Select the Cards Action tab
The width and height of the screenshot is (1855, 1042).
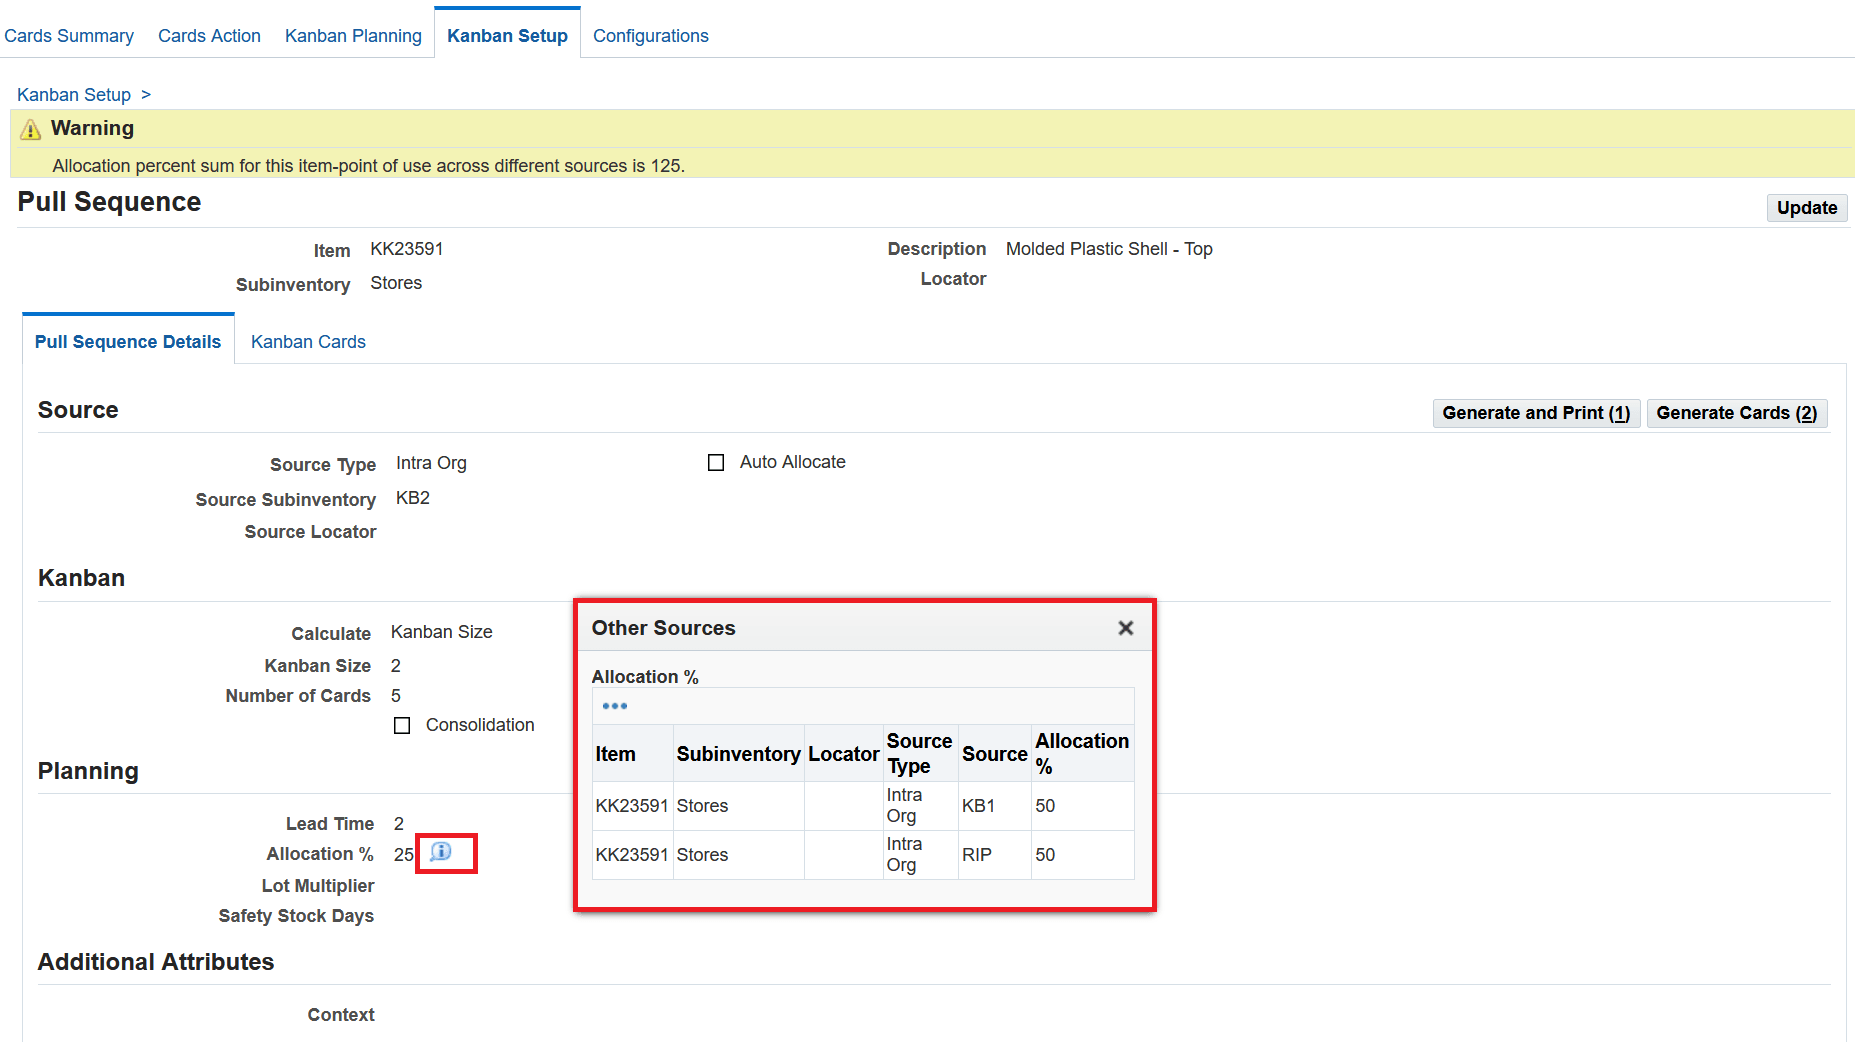(209, 35)
